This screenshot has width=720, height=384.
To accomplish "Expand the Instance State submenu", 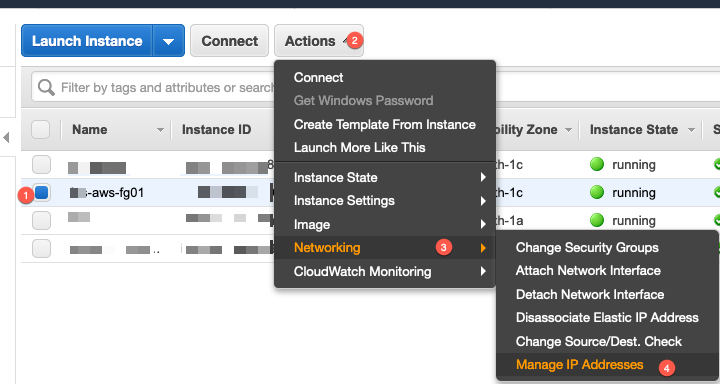I will click(385, 177).
